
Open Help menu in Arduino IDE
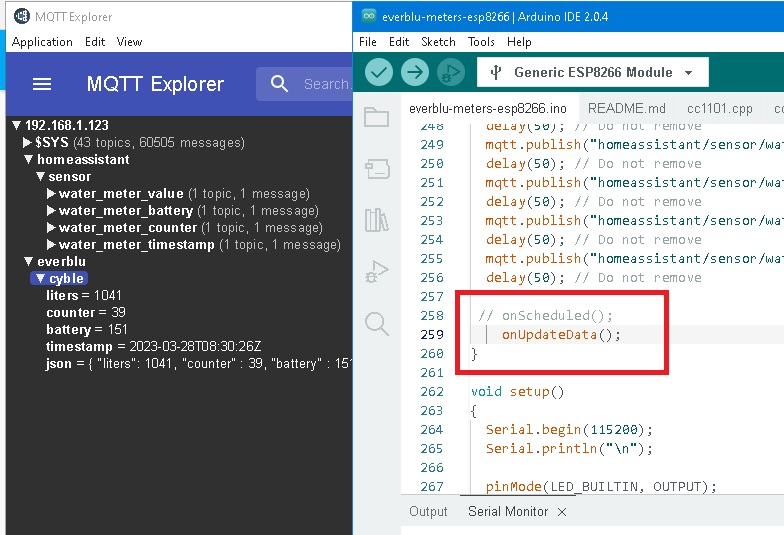click(x=519, y=42)
